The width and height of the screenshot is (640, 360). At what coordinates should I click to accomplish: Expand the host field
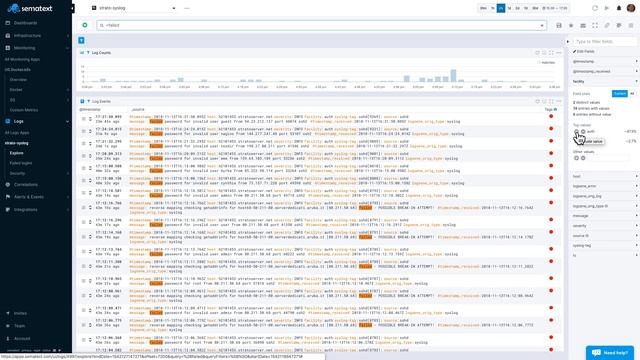coord(604,176)
